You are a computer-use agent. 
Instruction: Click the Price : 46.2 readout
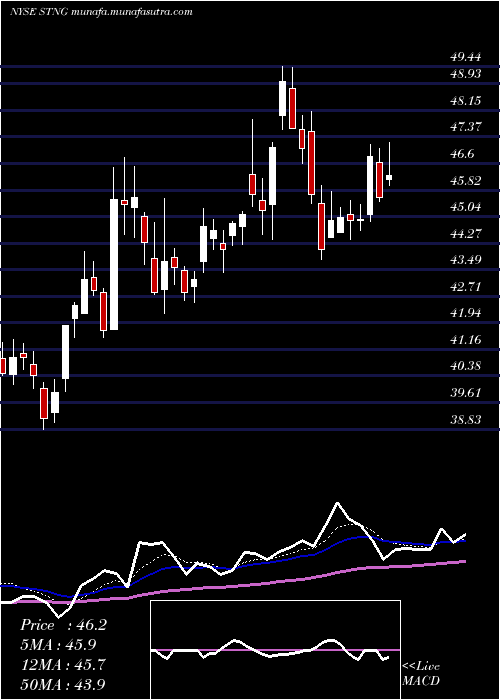click(x=63, y=625)
